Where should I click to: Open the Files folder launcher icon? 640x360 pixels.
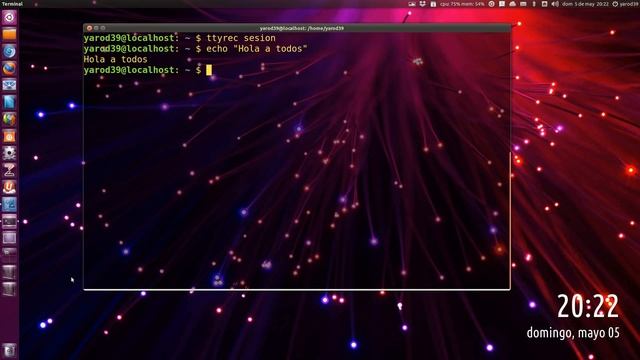pos(9,34)
